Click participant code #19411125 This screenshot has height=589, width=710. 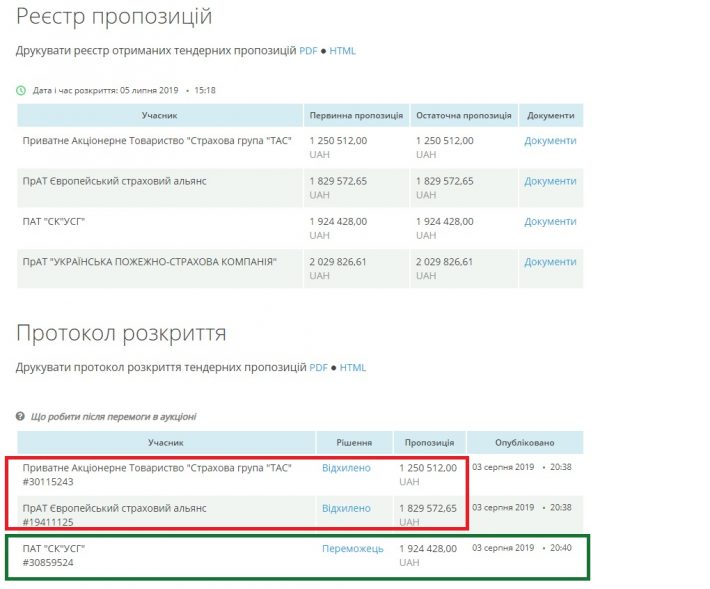point(48,522)
